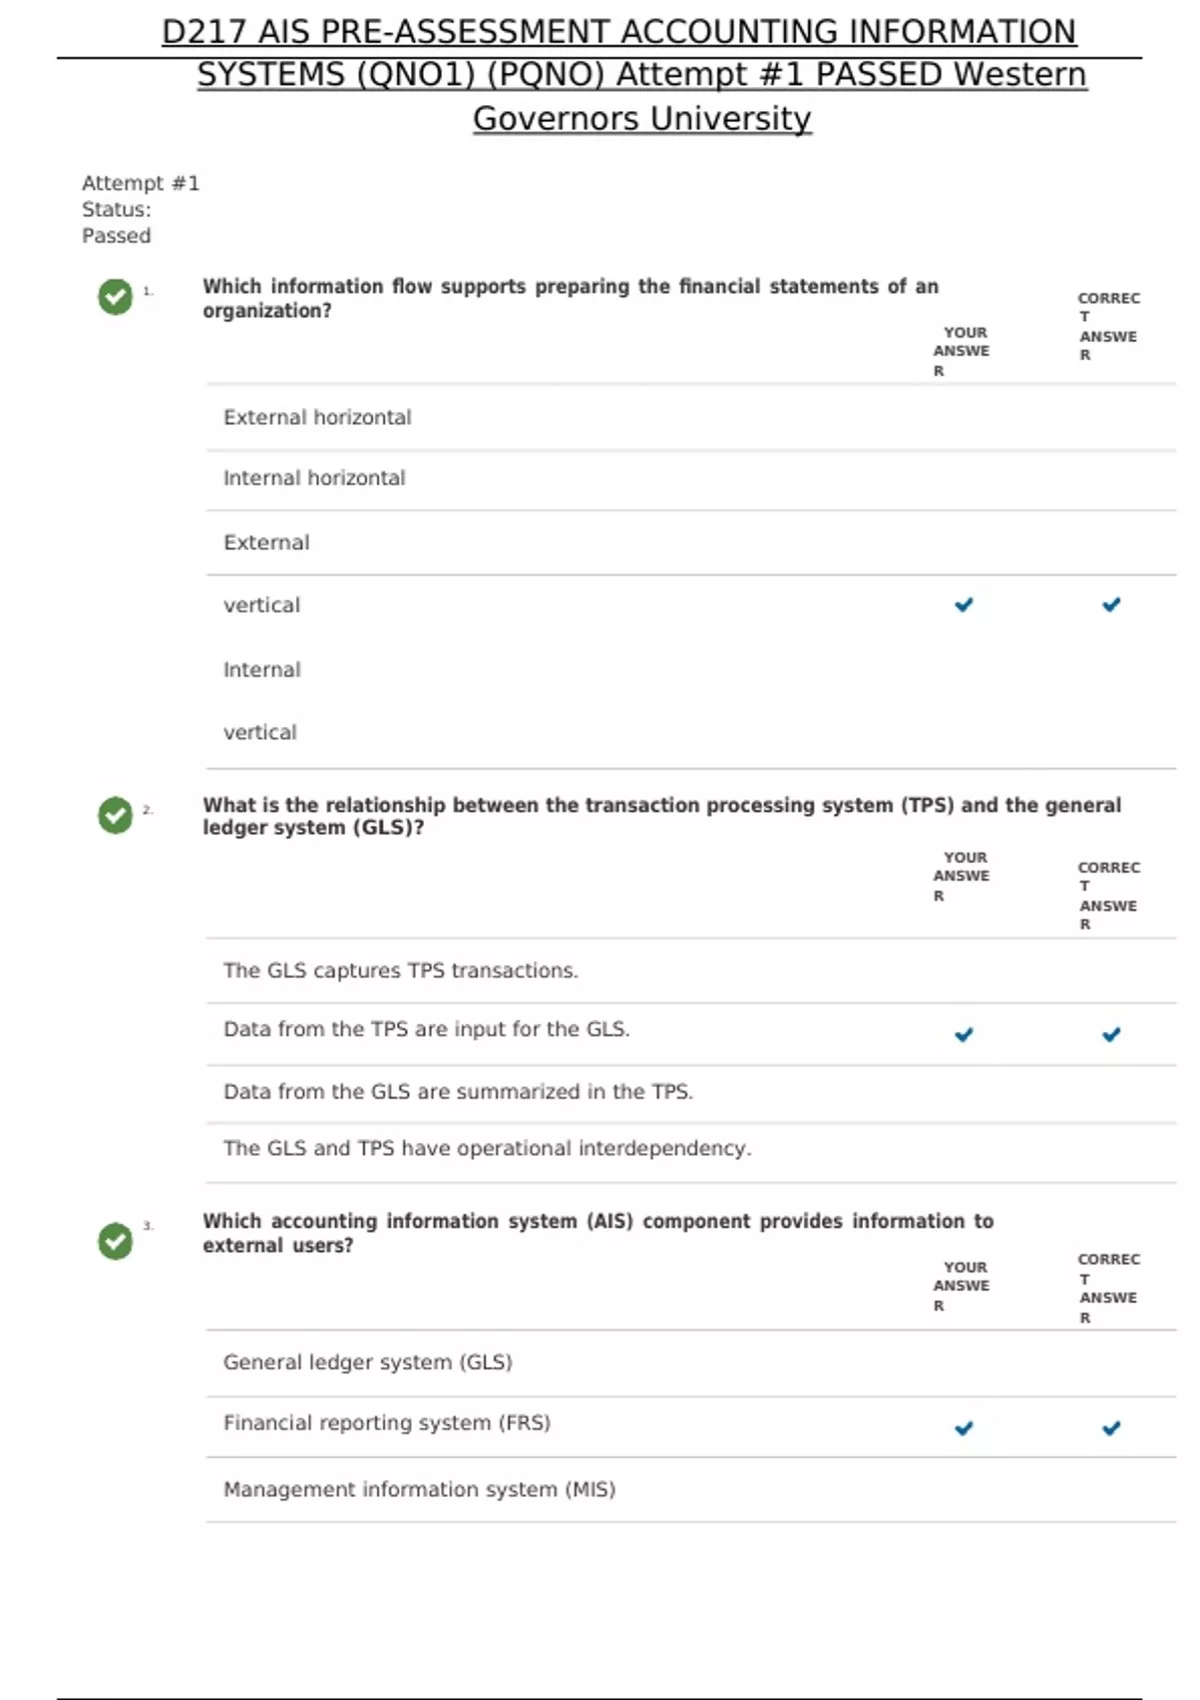Pick the 'operational interdependency' answer row
This screenshot has height=1700, width=1200.
(486, 1148)
